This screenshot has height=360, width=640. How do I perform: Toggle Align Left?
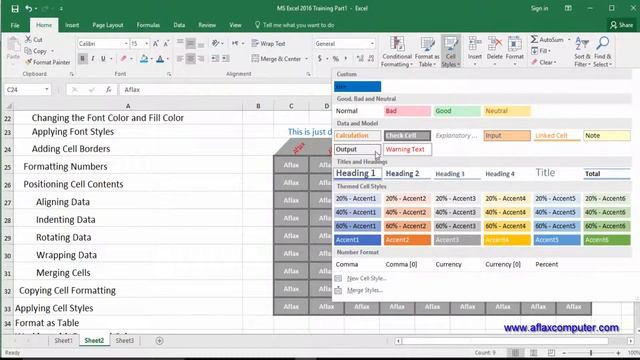(x=180, y=59)
